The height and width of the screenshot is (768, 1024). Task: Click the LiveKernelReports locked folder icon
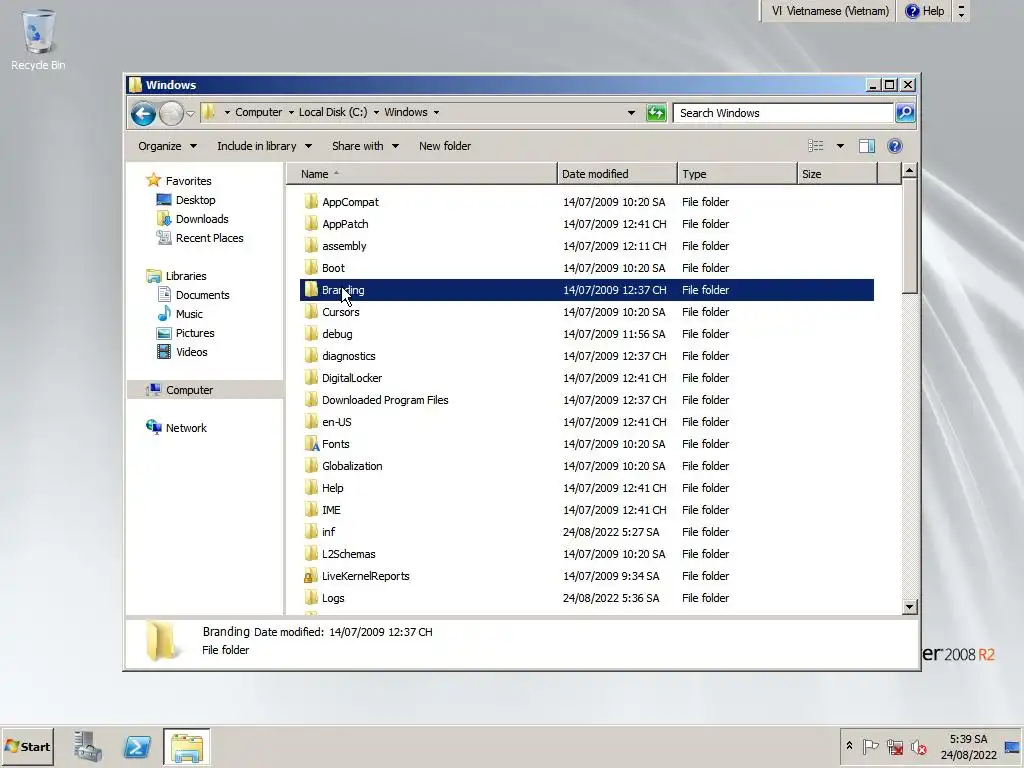[312, 576]
